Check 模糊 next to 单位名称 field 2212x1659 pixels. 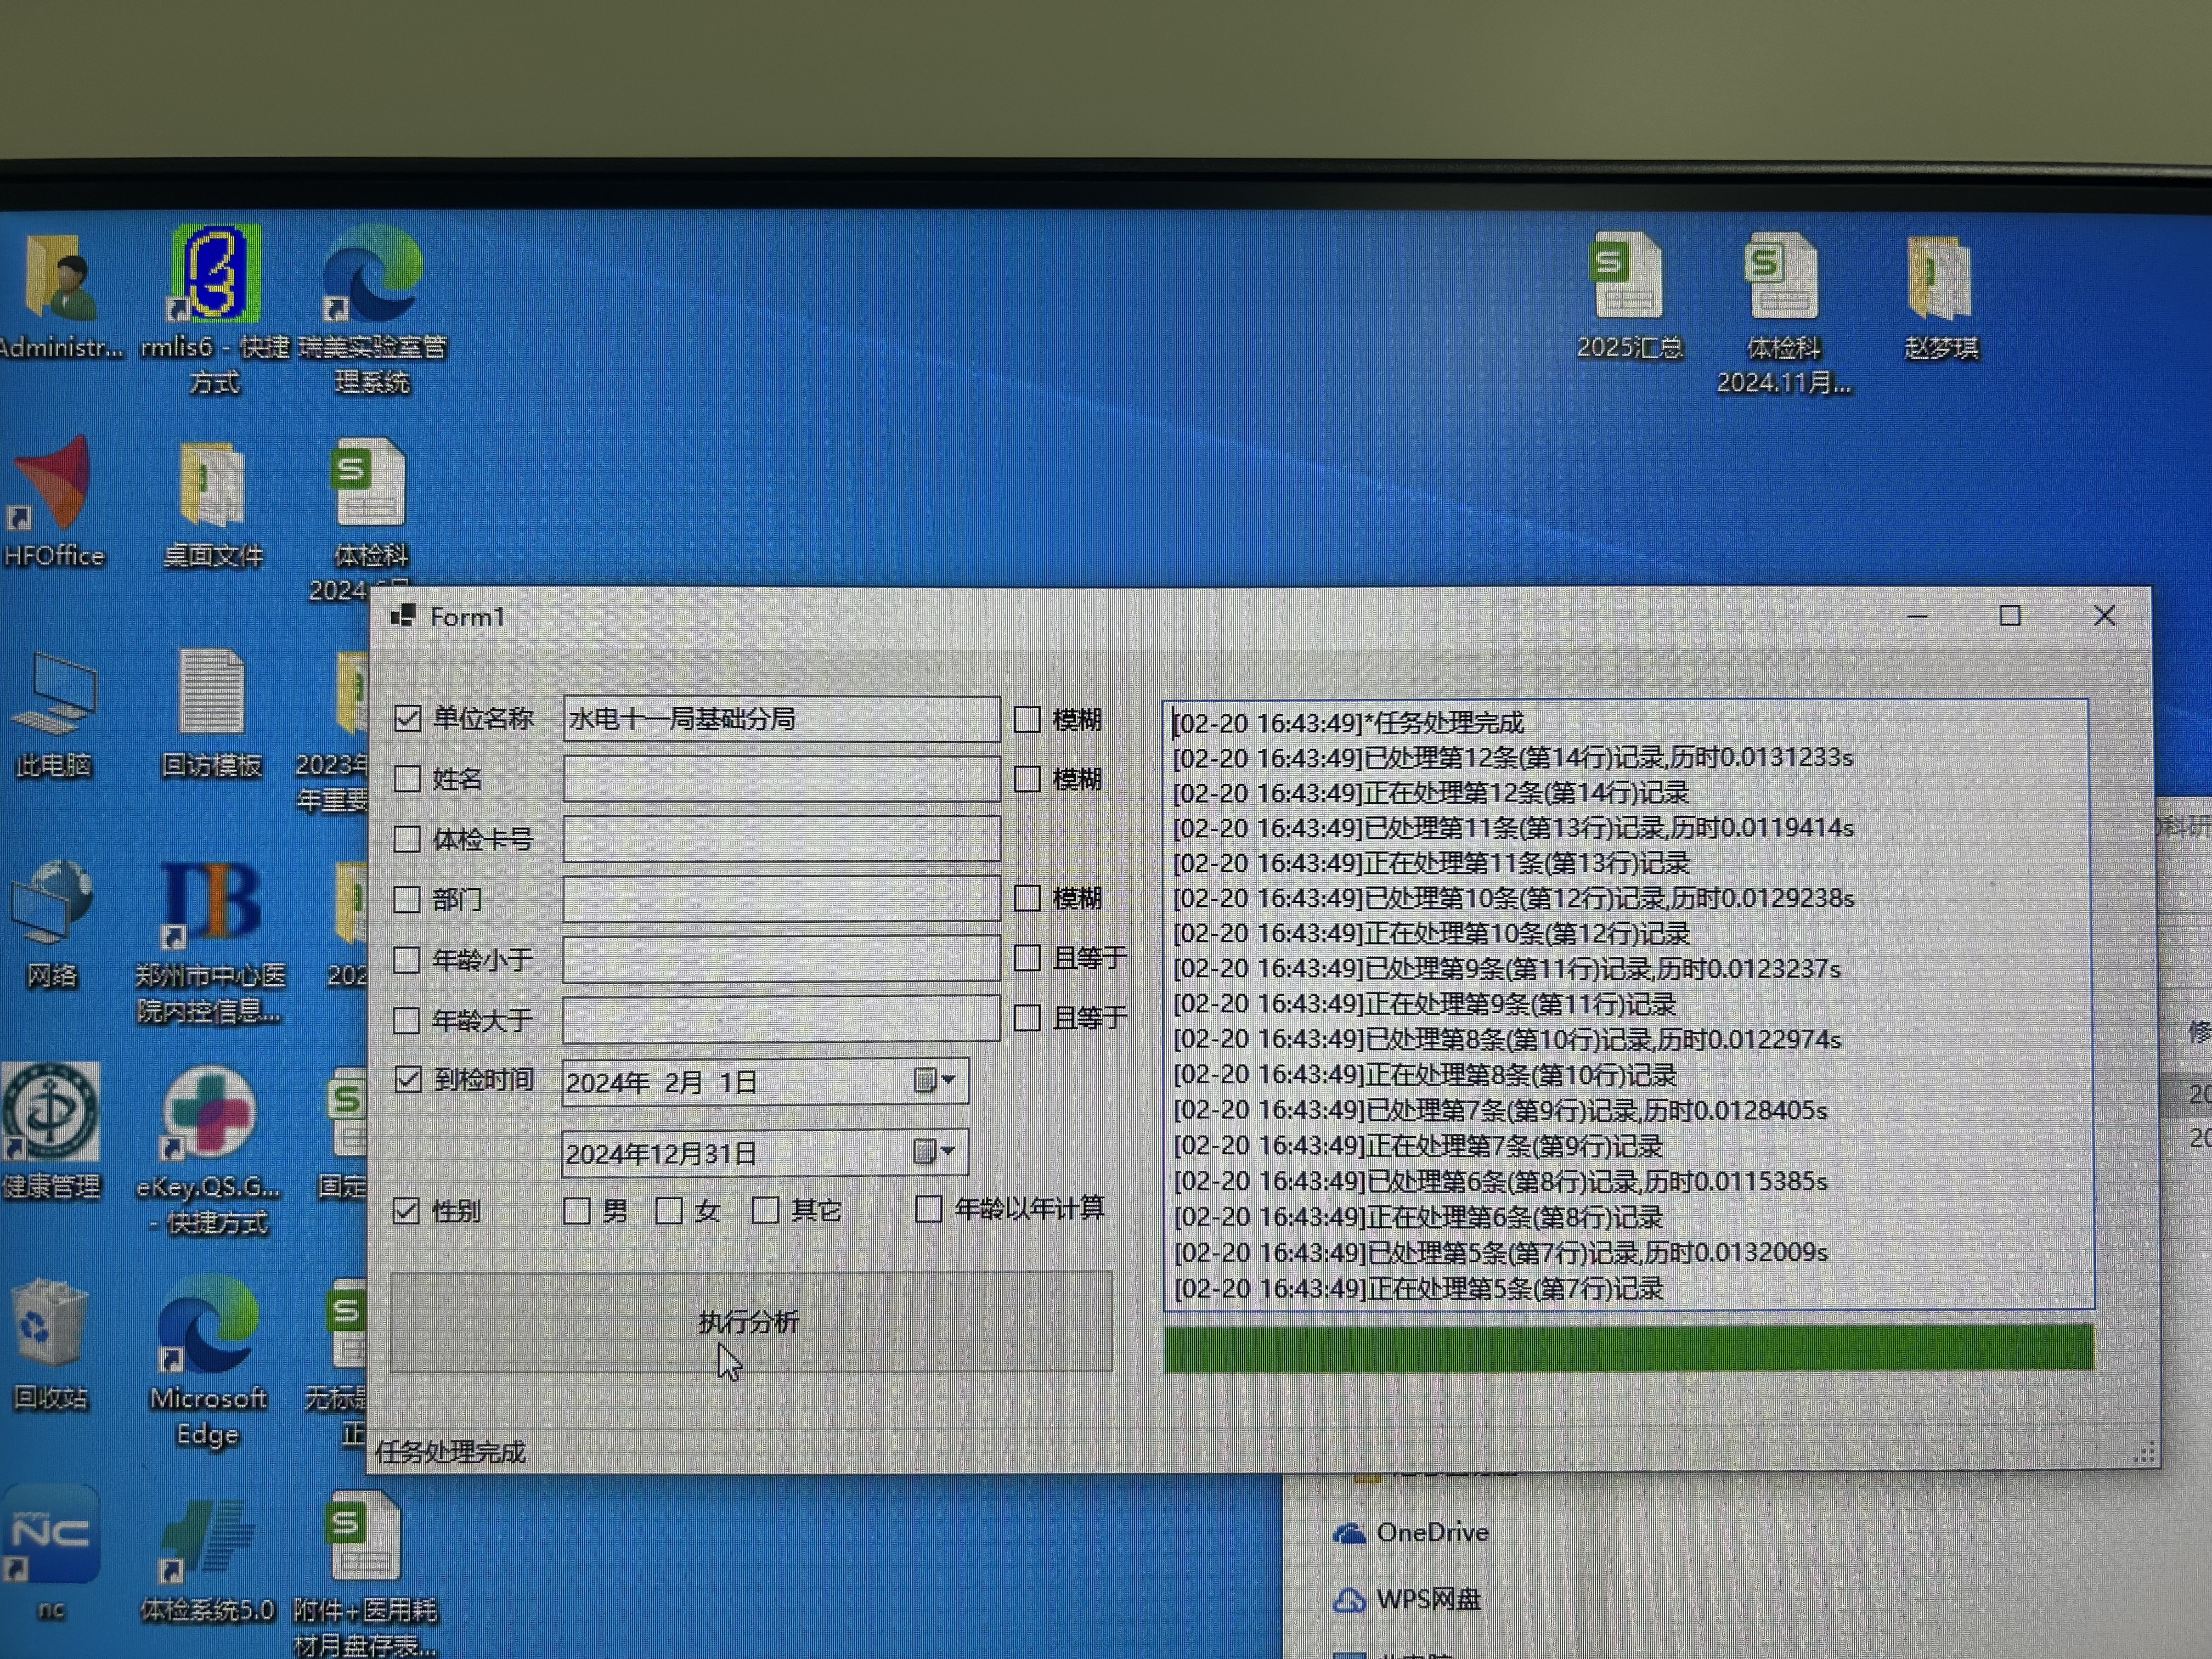click(1027, 719)
